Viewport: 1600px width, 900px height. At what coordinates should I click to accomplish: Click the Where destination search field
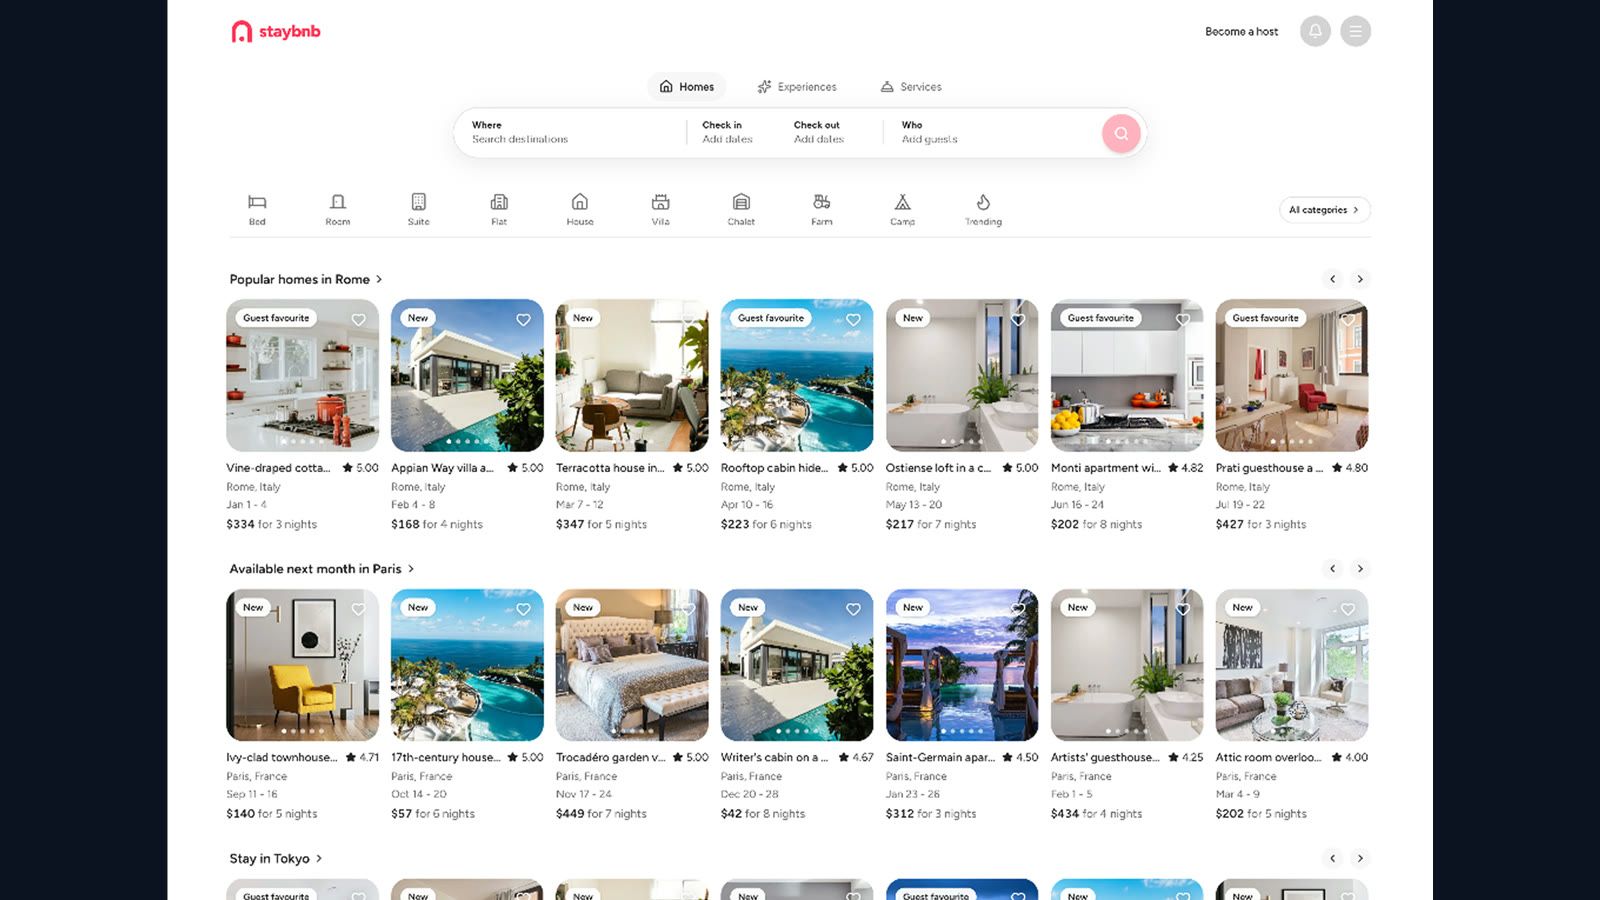tap(570, 132)
